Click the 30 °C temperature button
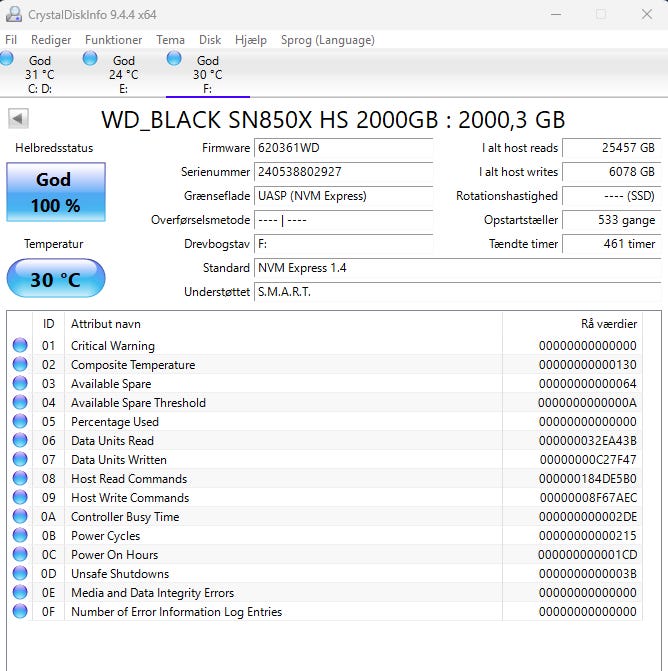Screen dimensions: 668x671 [56, 278]
